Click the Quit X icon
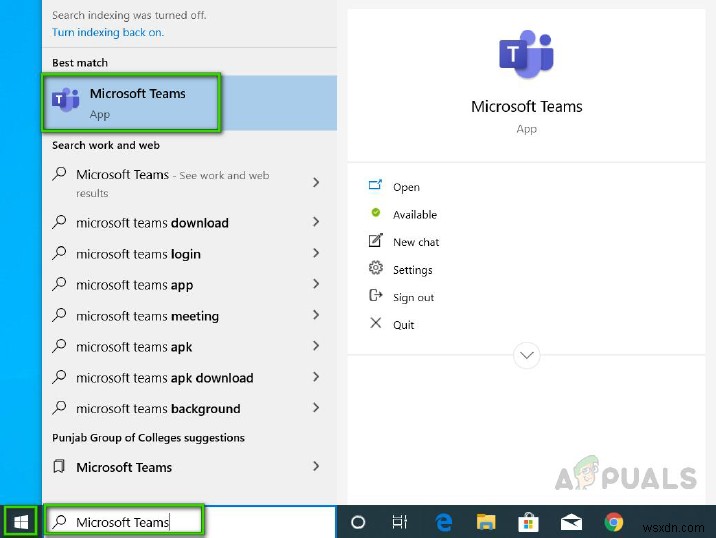Screen dimensions: 716x538 (x=375, y=323)
